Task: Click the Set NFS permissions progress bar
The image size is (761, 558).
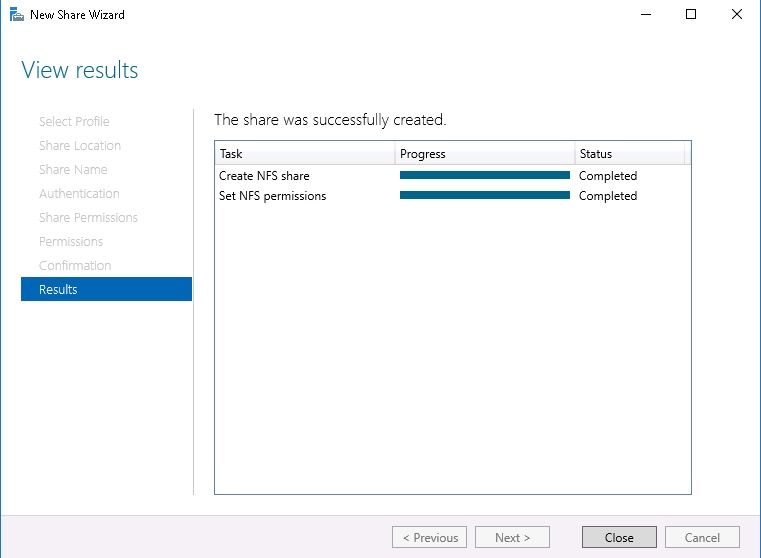Action: pyautogui.click(x=485, y=195)
